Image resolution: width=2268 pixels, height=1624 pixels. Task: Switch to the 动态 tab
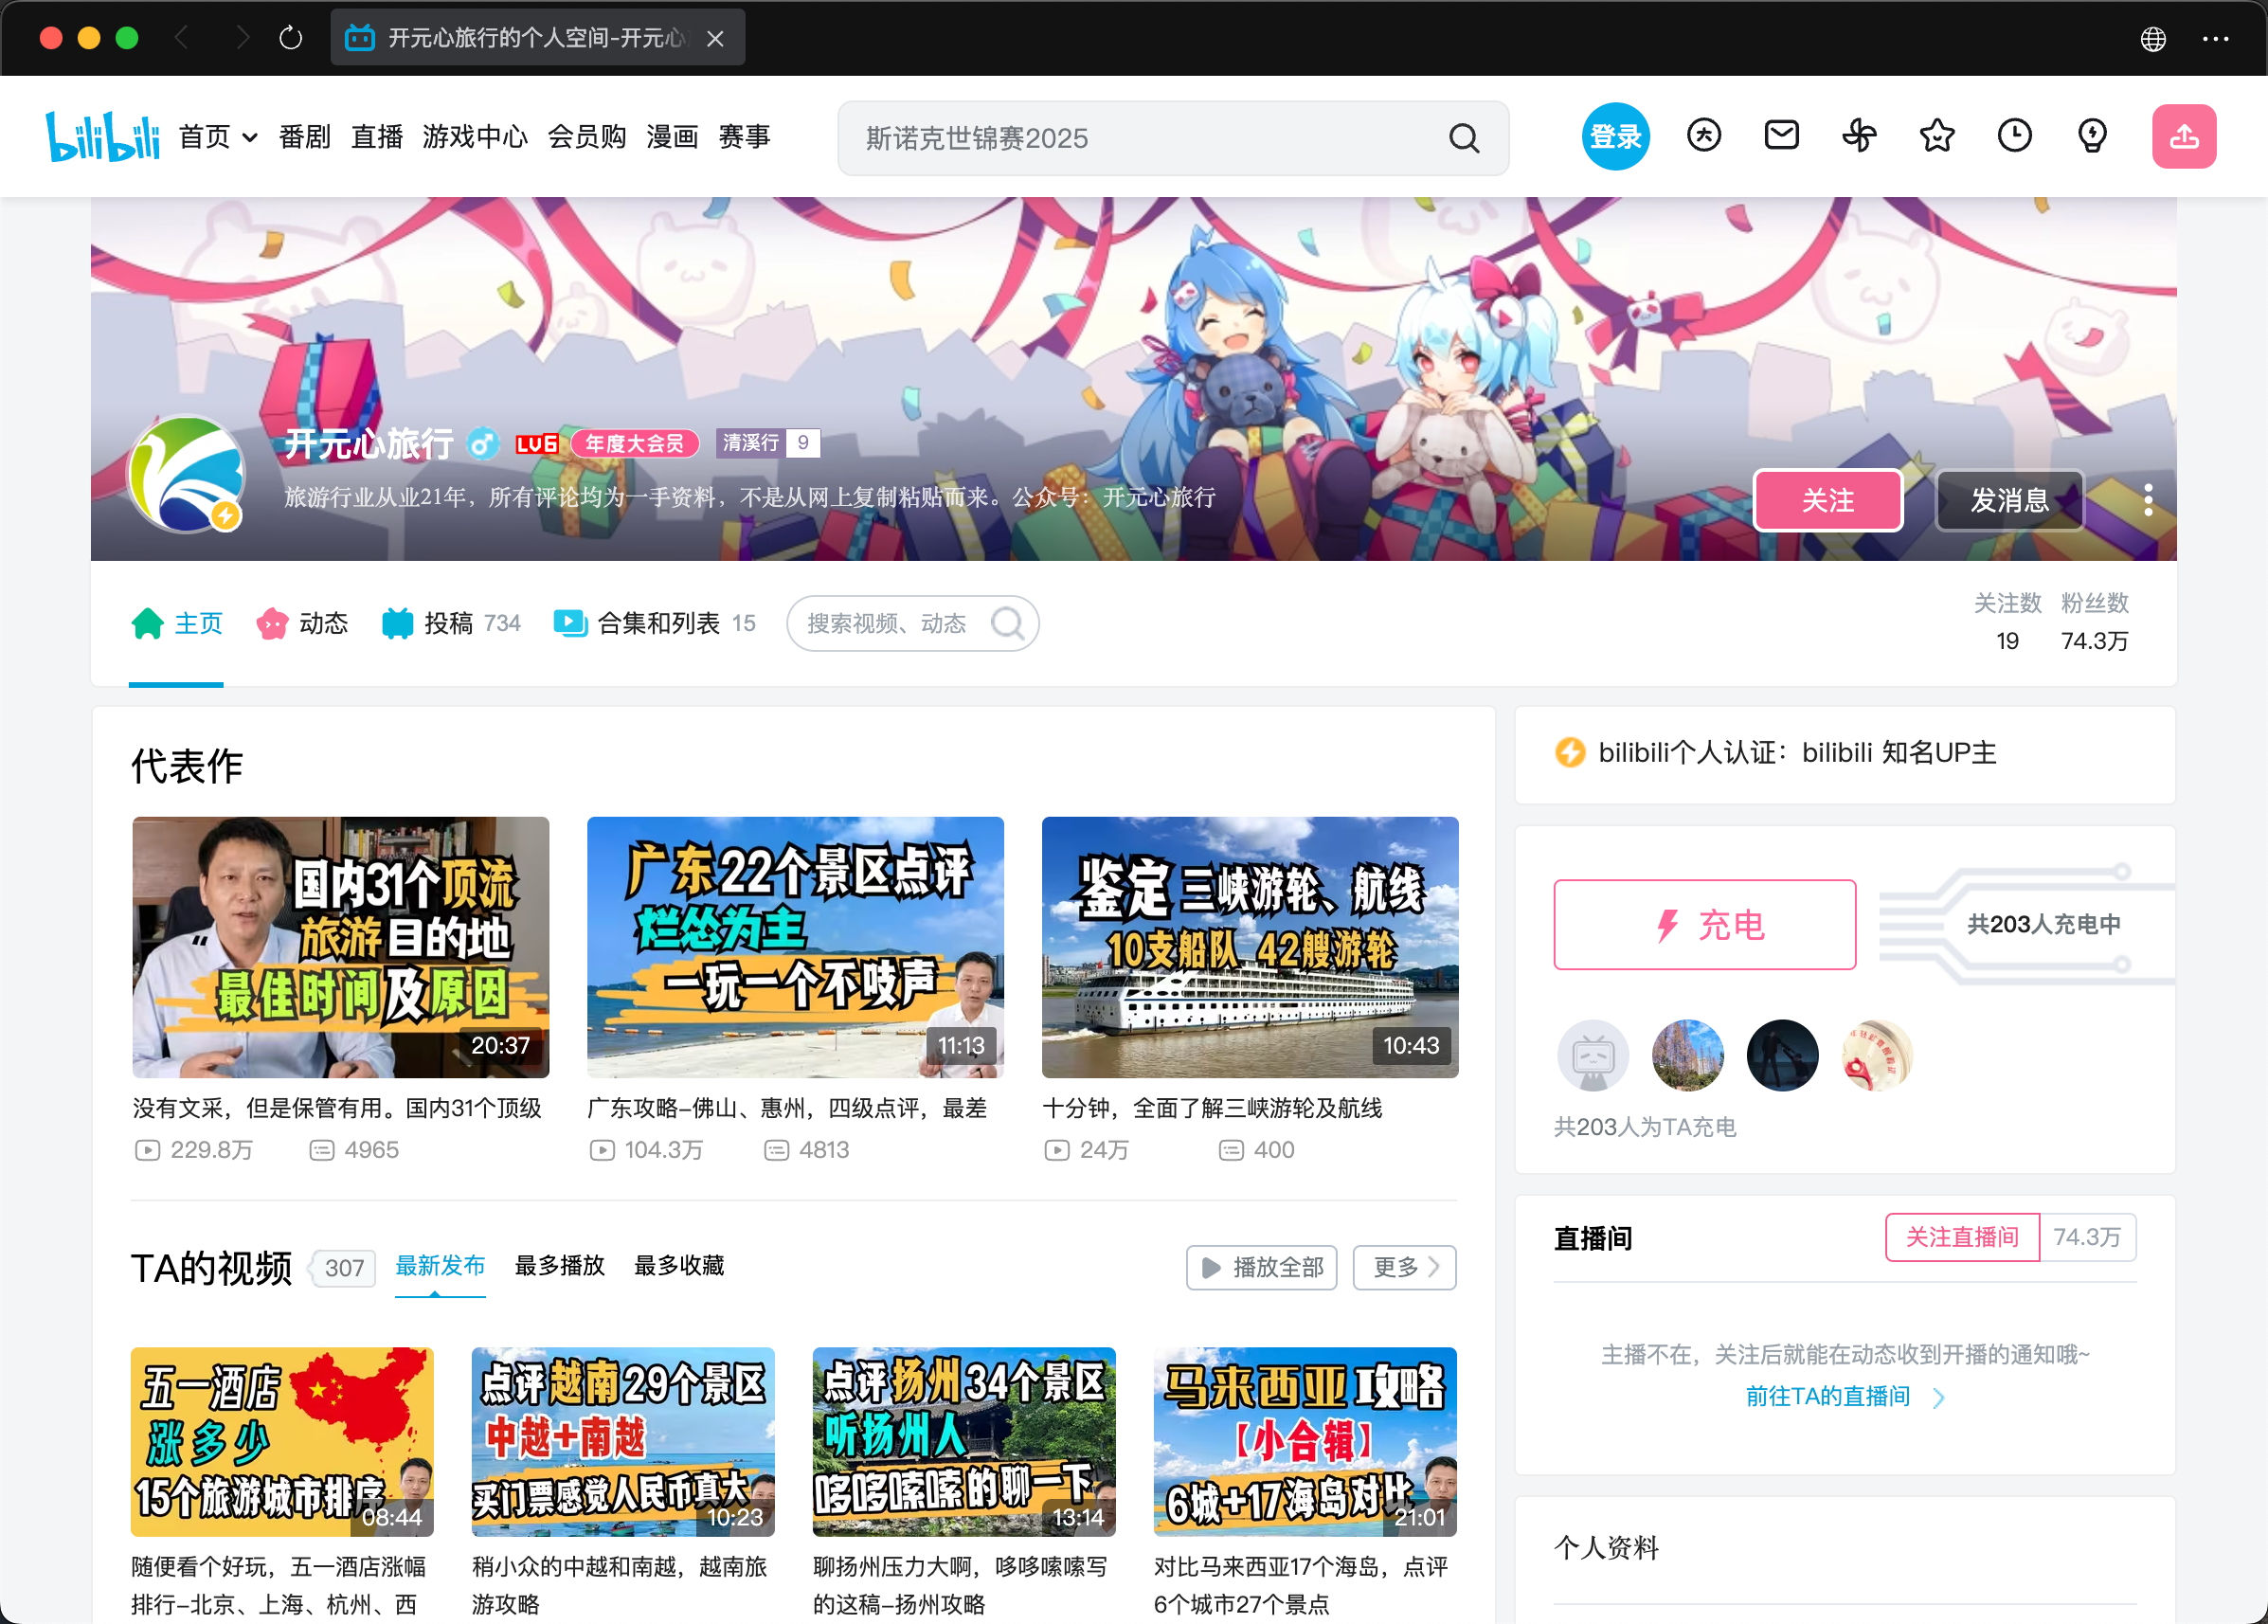coord(302,624)
